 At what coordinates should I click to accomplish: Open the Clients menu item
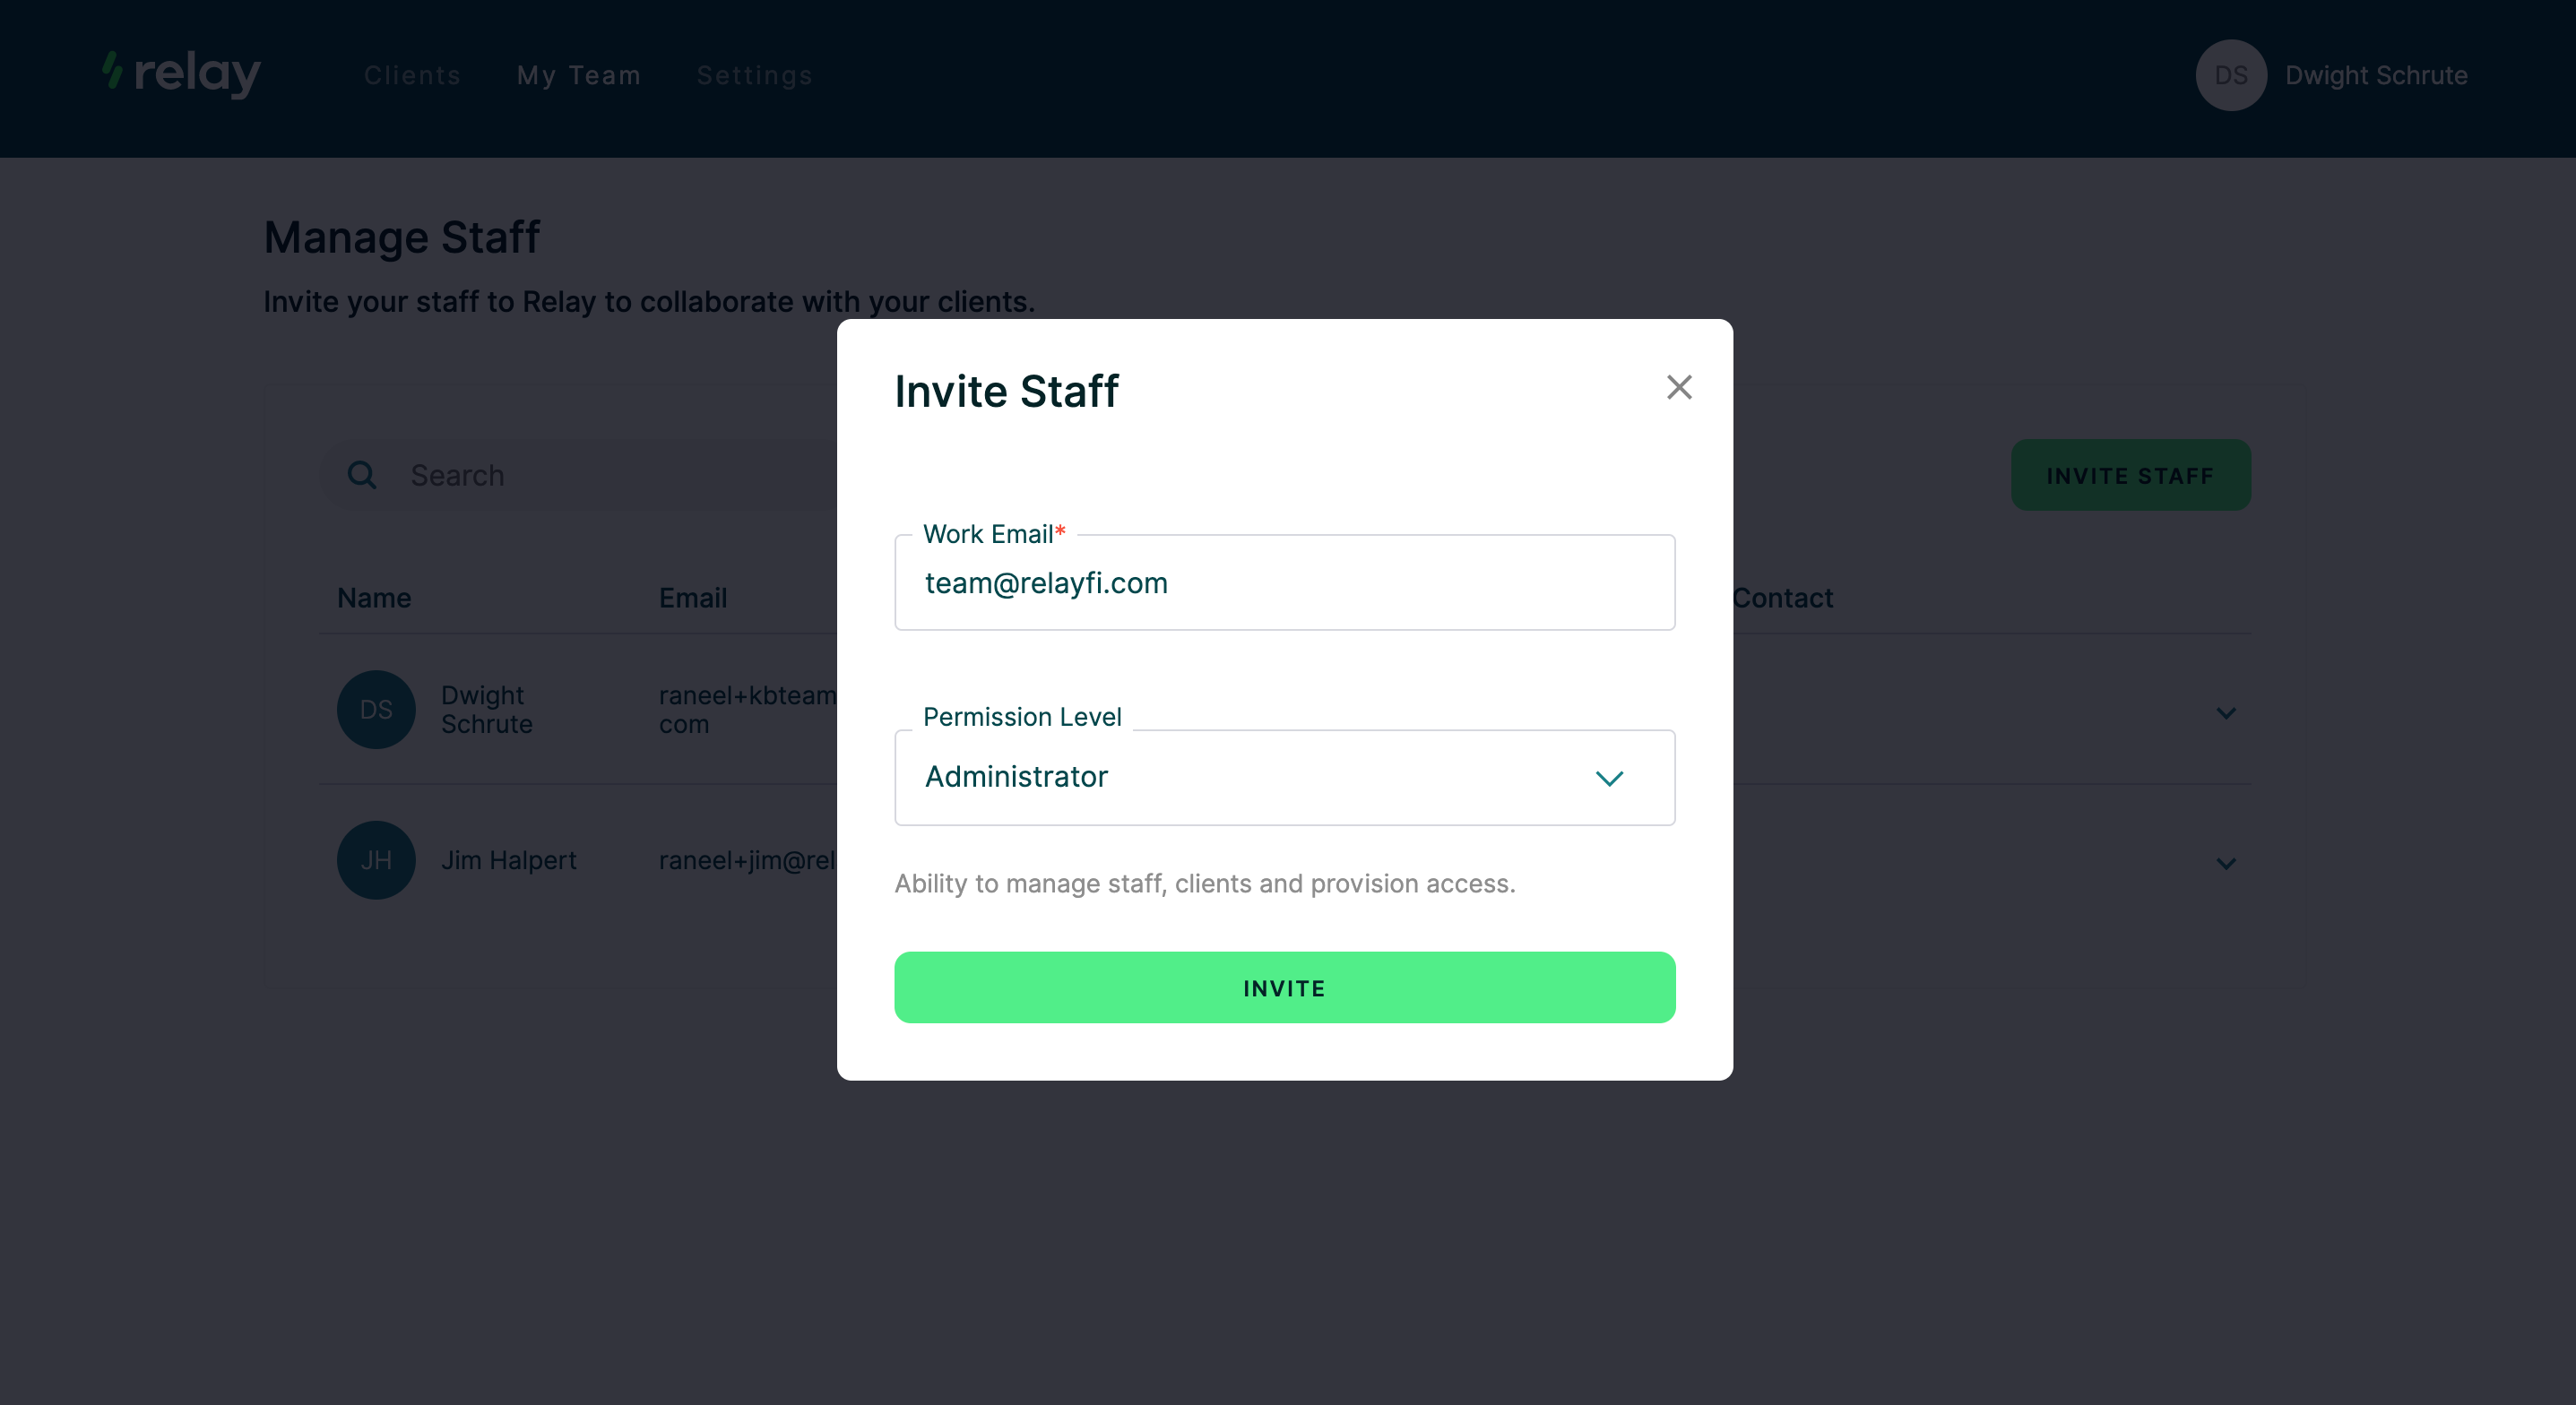coord(412,75)
